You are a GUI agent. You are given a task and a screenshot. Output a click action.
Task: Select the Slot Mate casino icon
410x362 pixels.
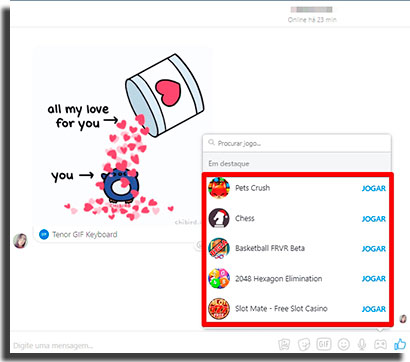click(x=219, y=309)
